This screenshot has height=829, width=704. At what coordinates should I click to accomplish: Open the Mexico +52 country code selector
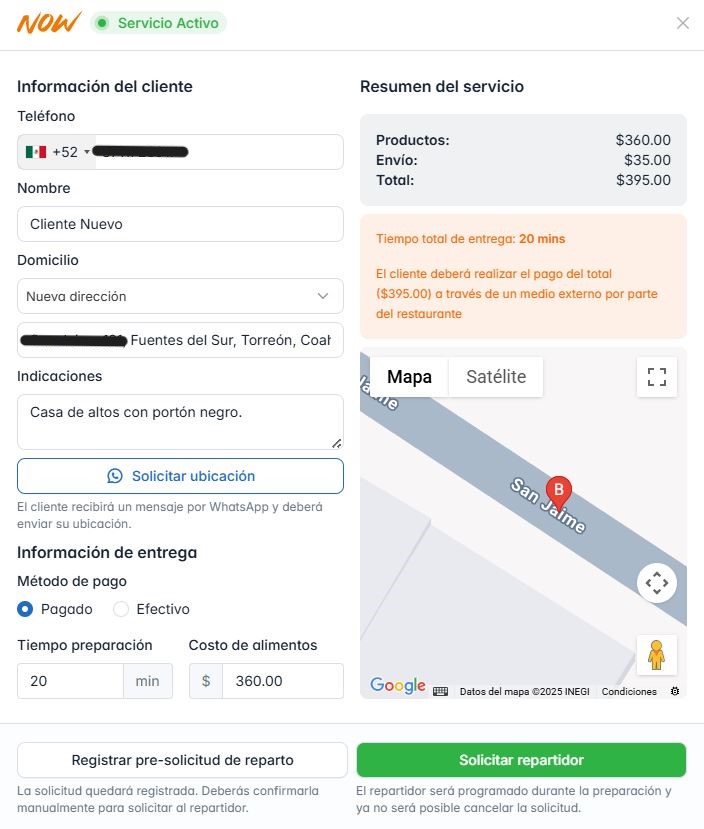tap(58, 152)
